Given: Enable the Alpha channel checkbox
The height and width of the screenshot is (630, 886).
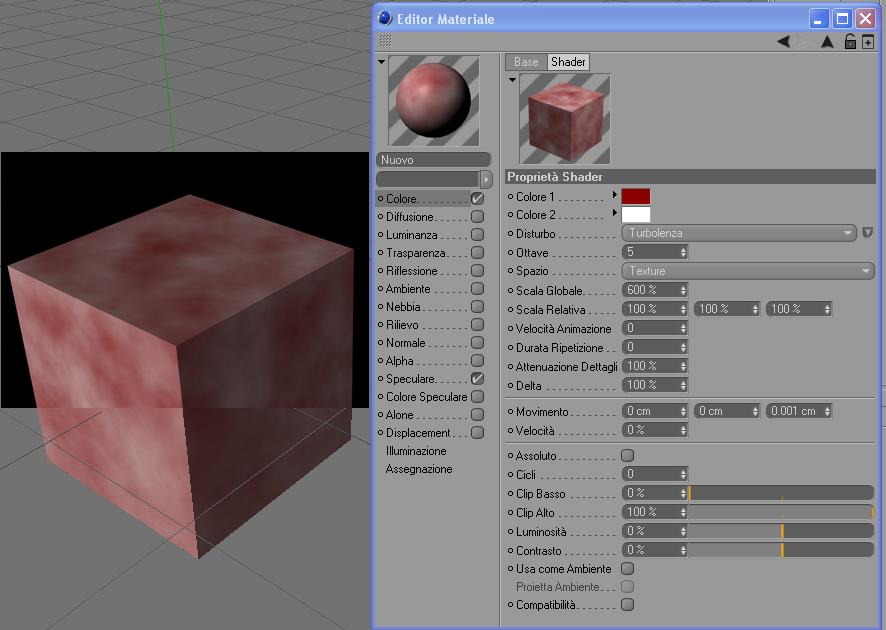Looking at the screenshot, I should pos(477,360).
